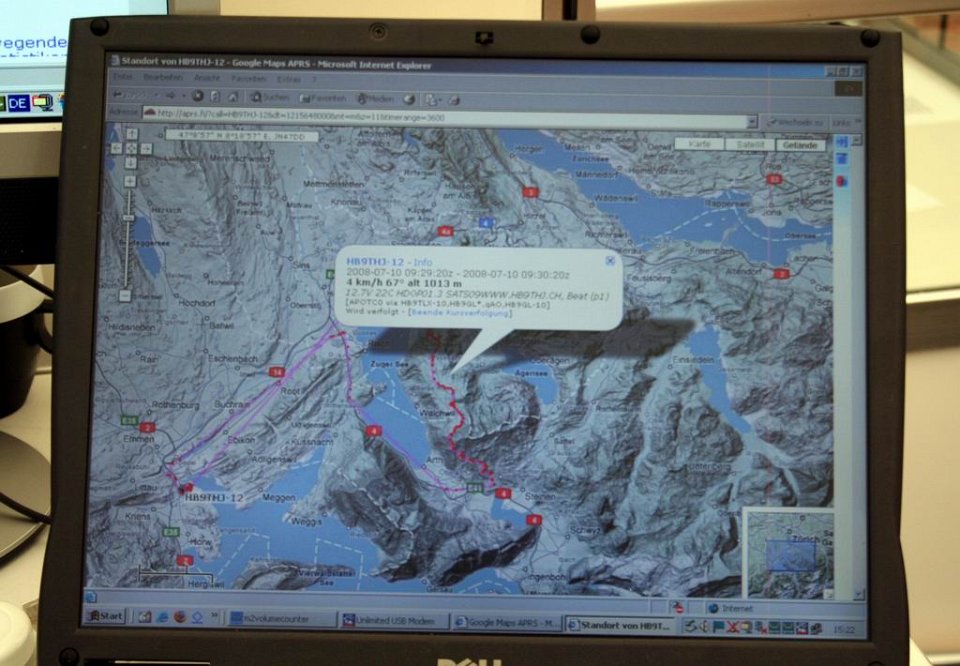Screen dimensions: 960x666
Task: Click the map zoom slider handle
Action: pyautogui.click(x=129, y=218)
